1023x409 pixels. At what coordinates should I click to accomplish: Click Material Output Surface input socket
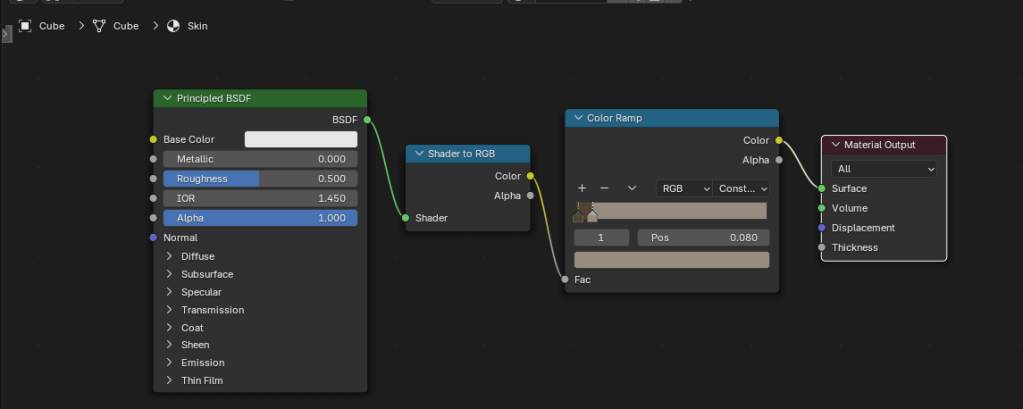pos(822,189)
